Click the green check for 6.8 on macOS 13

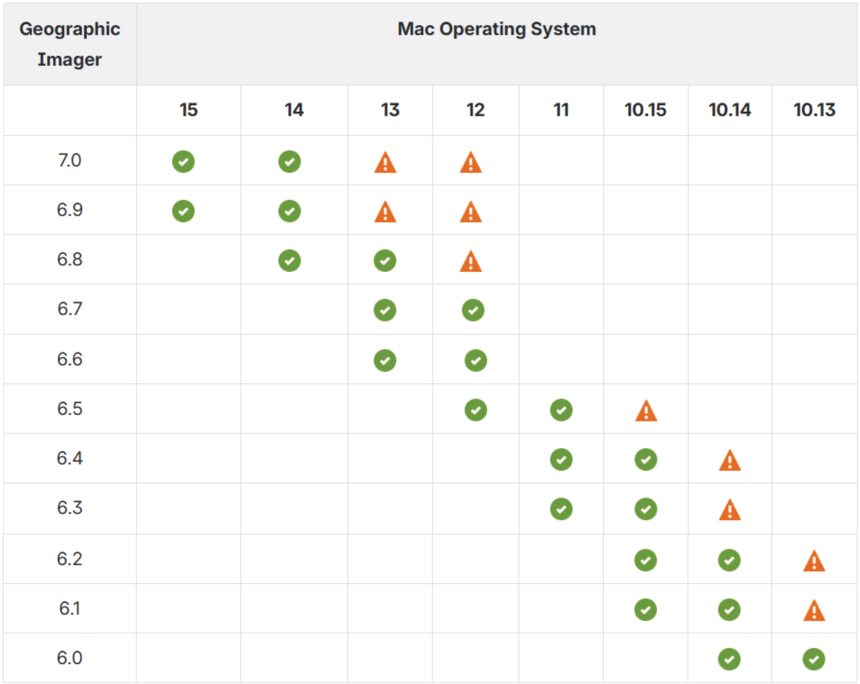[x=385, y=261]
